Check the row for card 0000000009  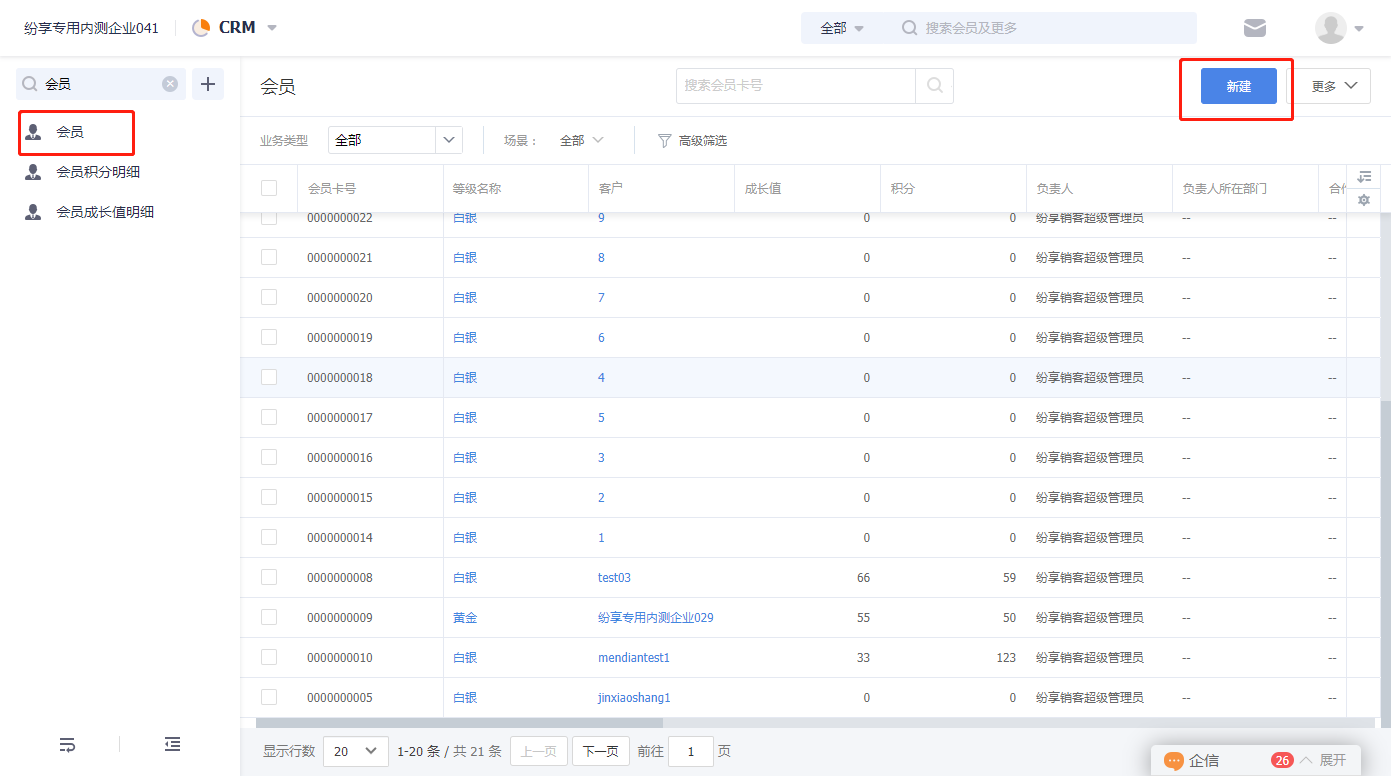click(x=269, y=617)
